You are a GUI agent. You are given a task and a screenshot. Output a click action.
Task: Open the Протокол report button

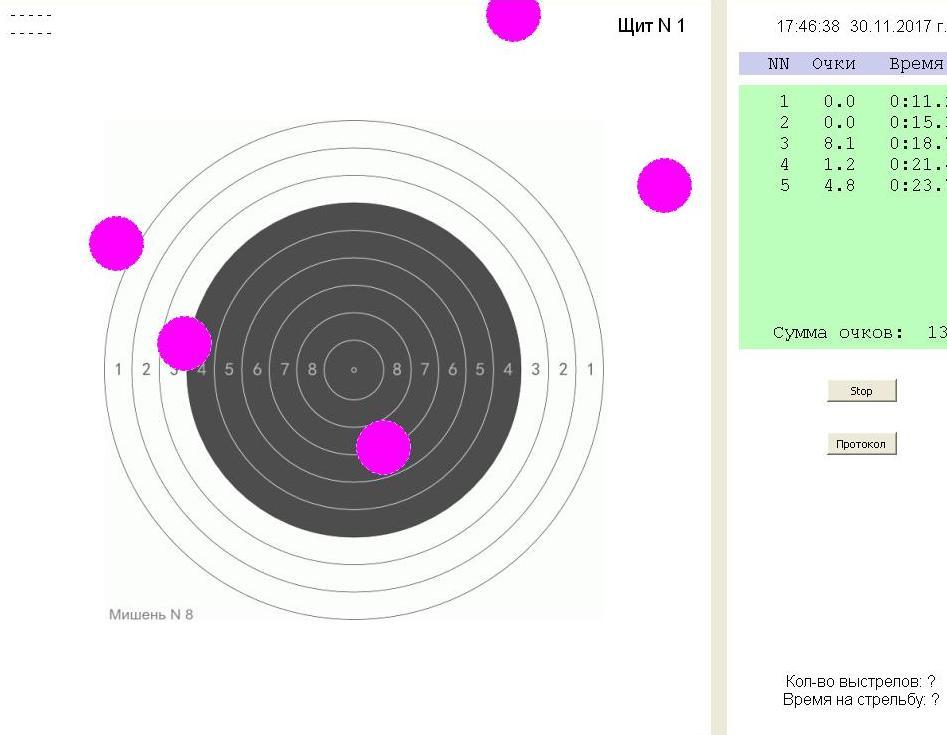[x=861, y=444]
